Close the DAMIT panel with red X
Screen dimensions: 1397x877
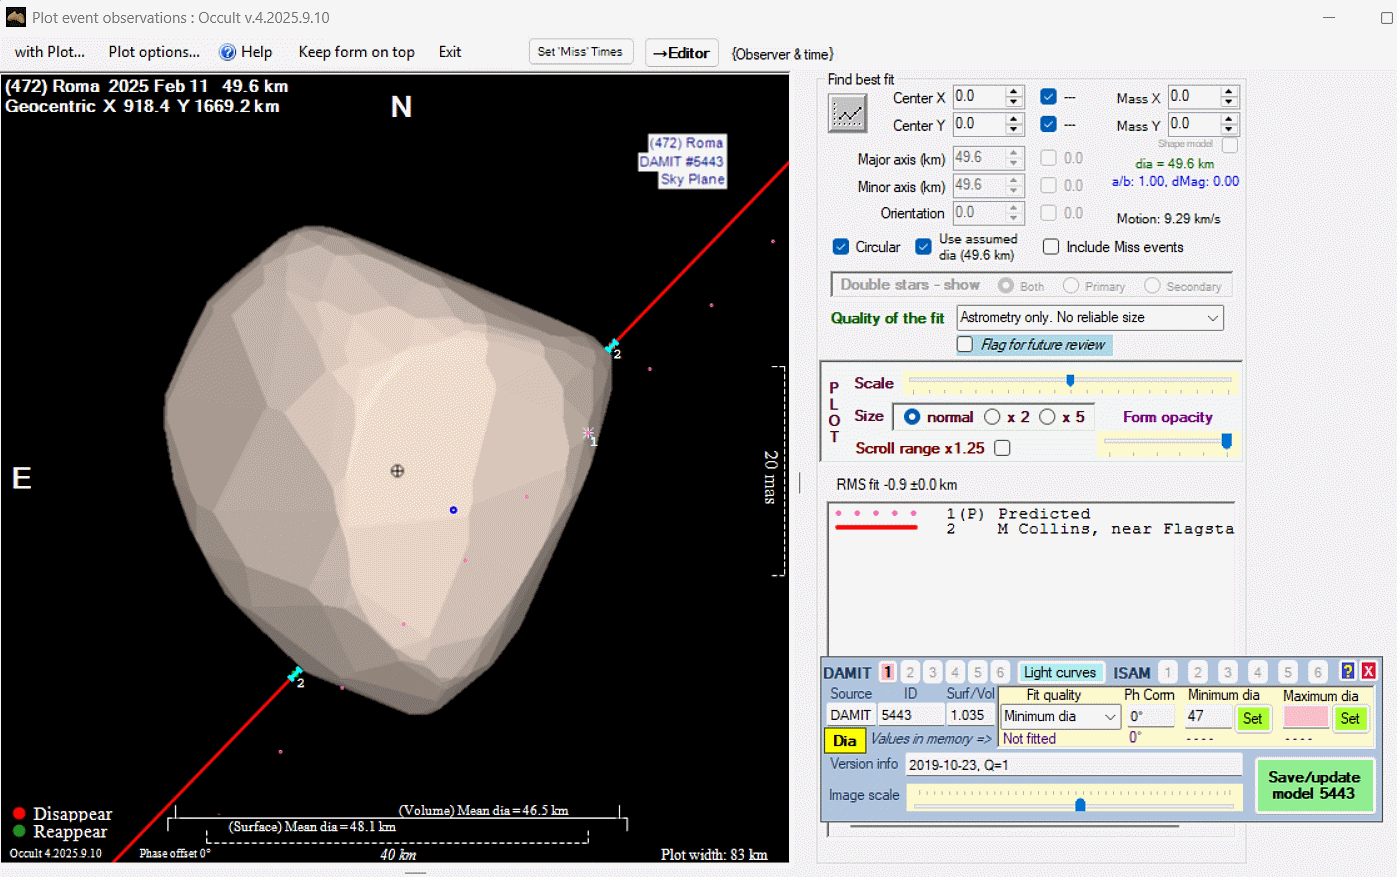tap(1368, 671)
